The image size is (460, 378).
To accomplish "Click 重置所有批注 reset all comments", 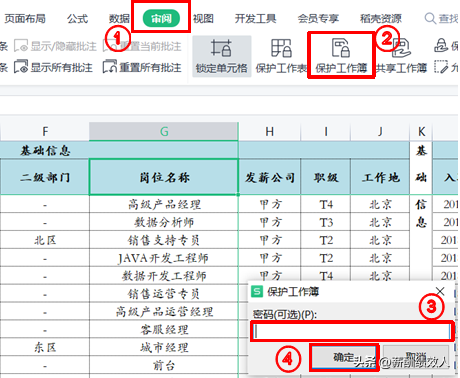I will pos(142,68).
